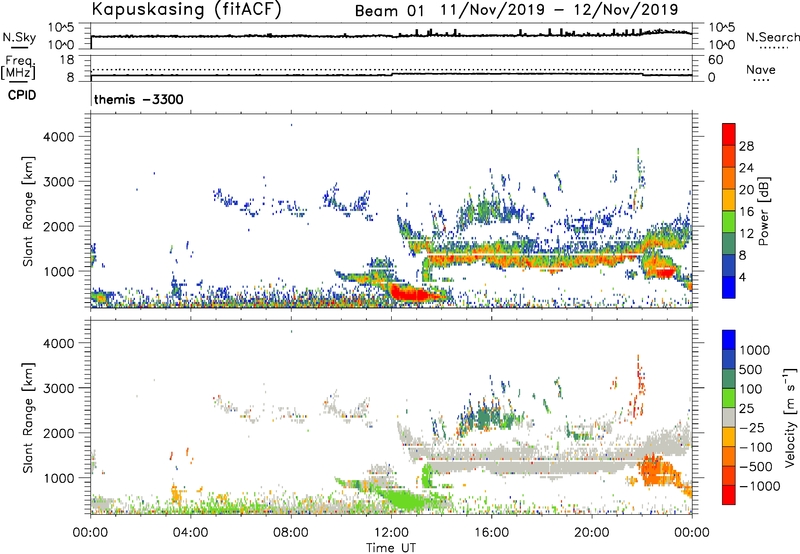Click the '100' velocity colorbar label

pos(751,389)
